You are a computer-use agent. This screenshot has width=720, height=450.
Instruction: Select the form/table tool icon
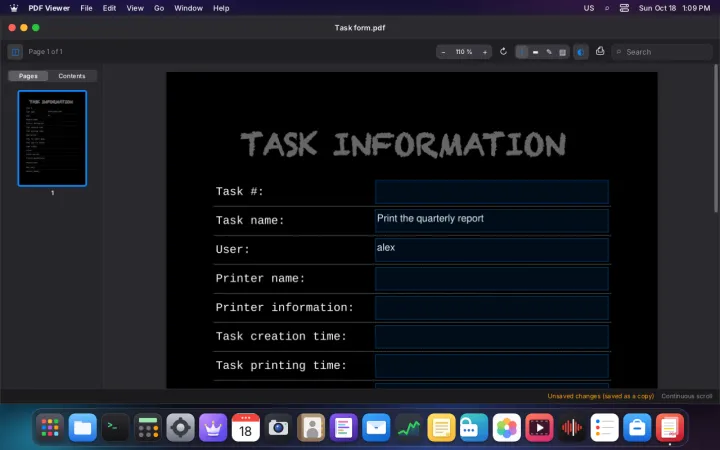[562, 52]
